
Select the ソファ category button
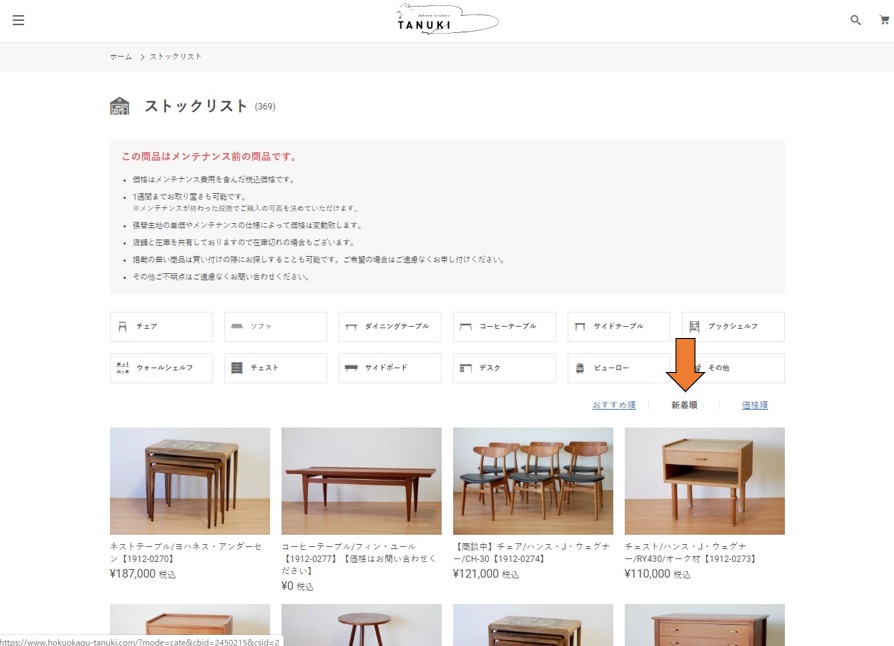(275, 327)
